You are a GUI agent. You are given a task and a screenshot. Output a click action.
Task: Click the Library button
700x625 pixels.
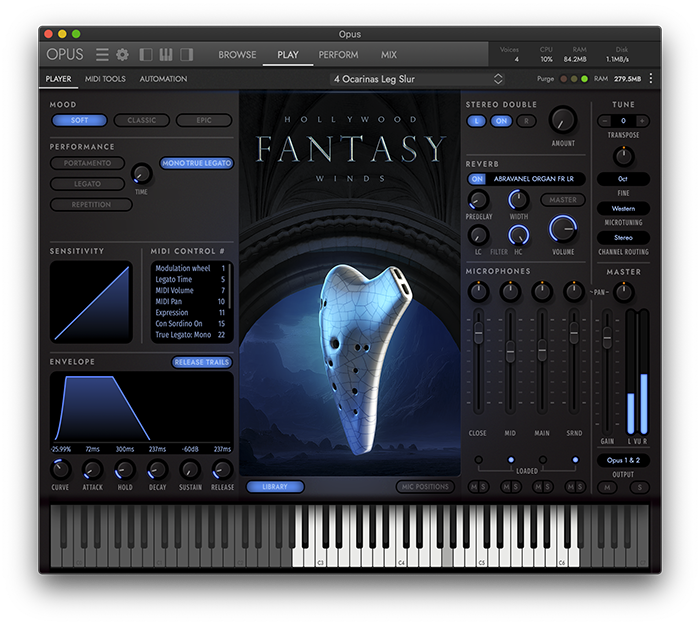[x=275, y=487]
